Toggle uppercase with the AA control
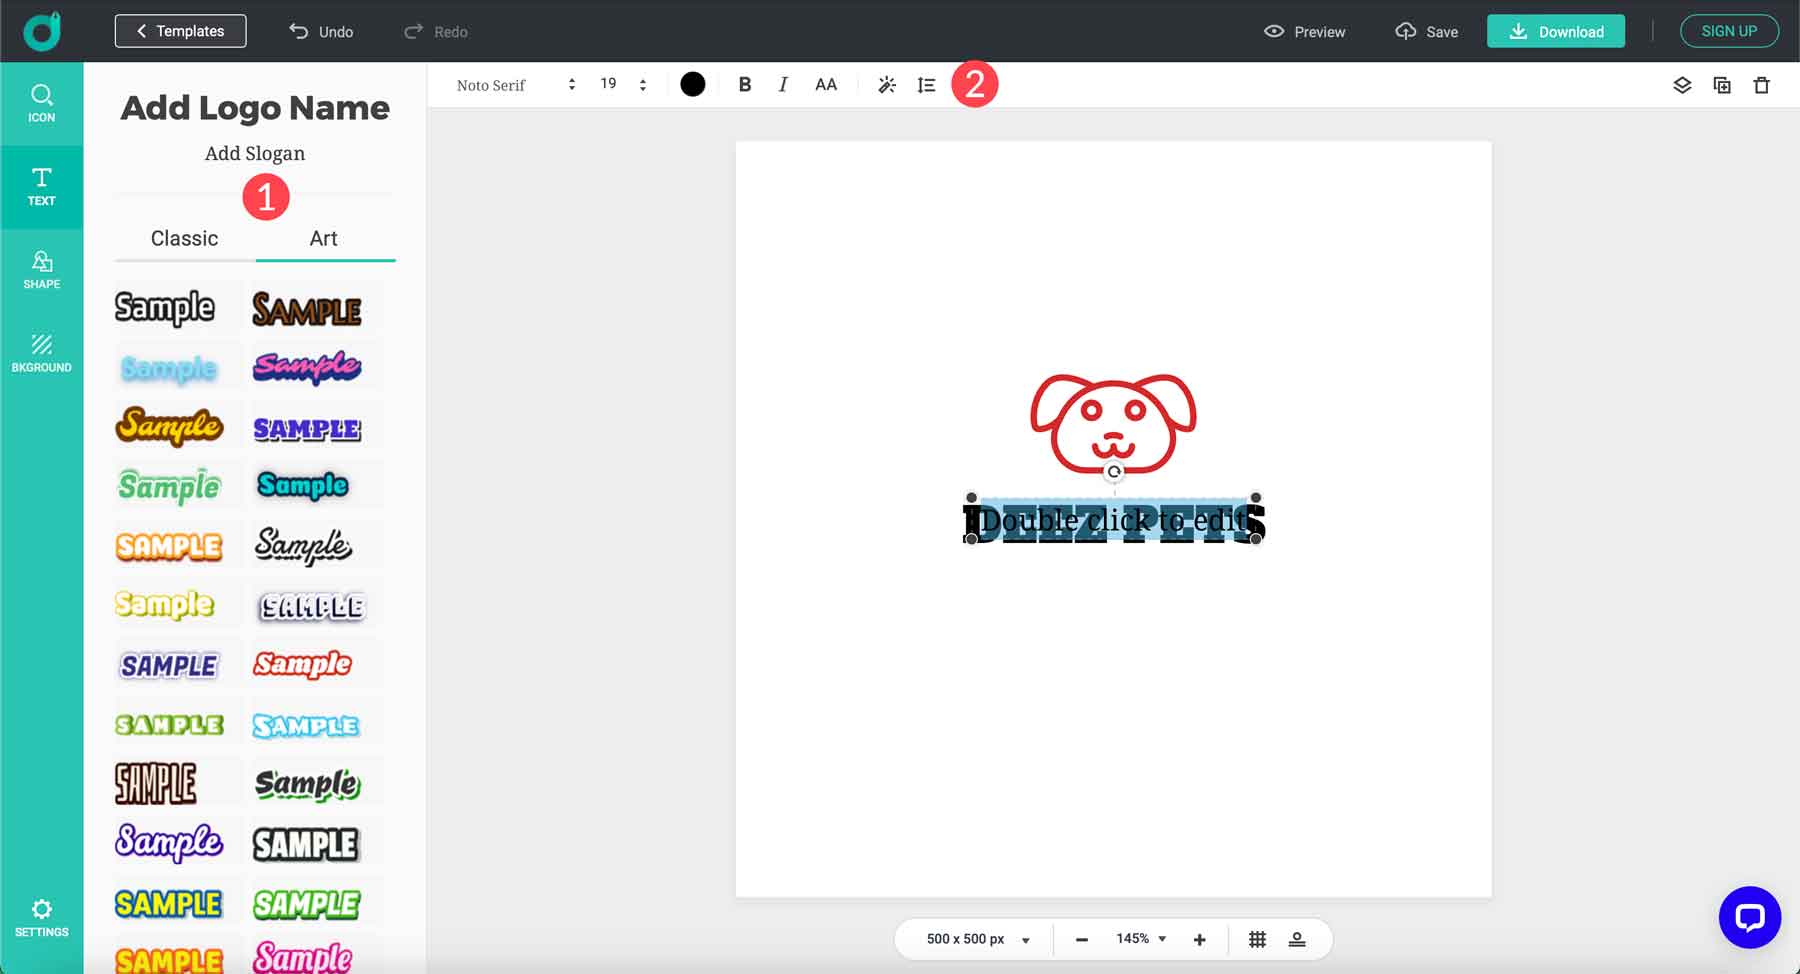Image resolution: width=1800 pixels, height=974 pixels. (x=825, y=84)
